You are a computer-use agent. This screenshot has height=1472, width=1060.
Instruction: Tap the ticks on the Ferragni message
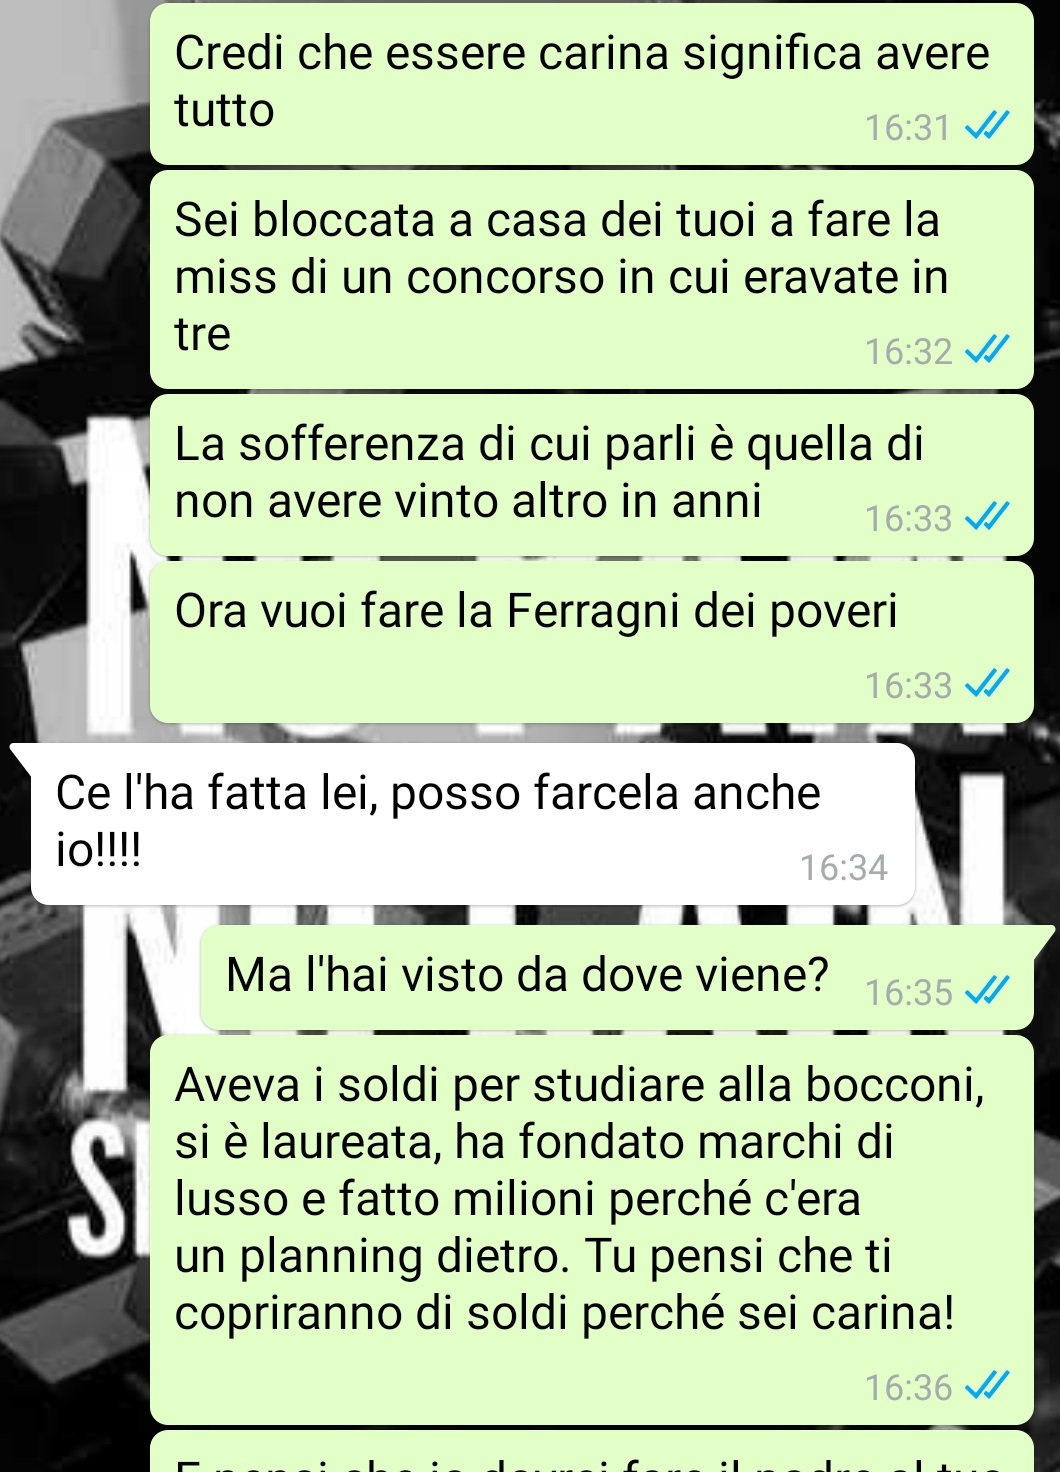(x=987, y=685)
